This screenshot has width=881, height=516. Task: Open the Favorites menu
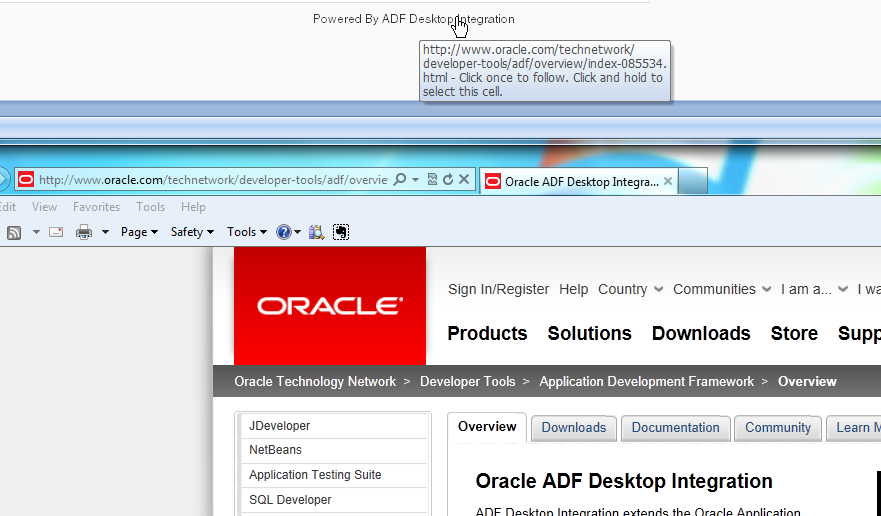click(x=96, y=207)
